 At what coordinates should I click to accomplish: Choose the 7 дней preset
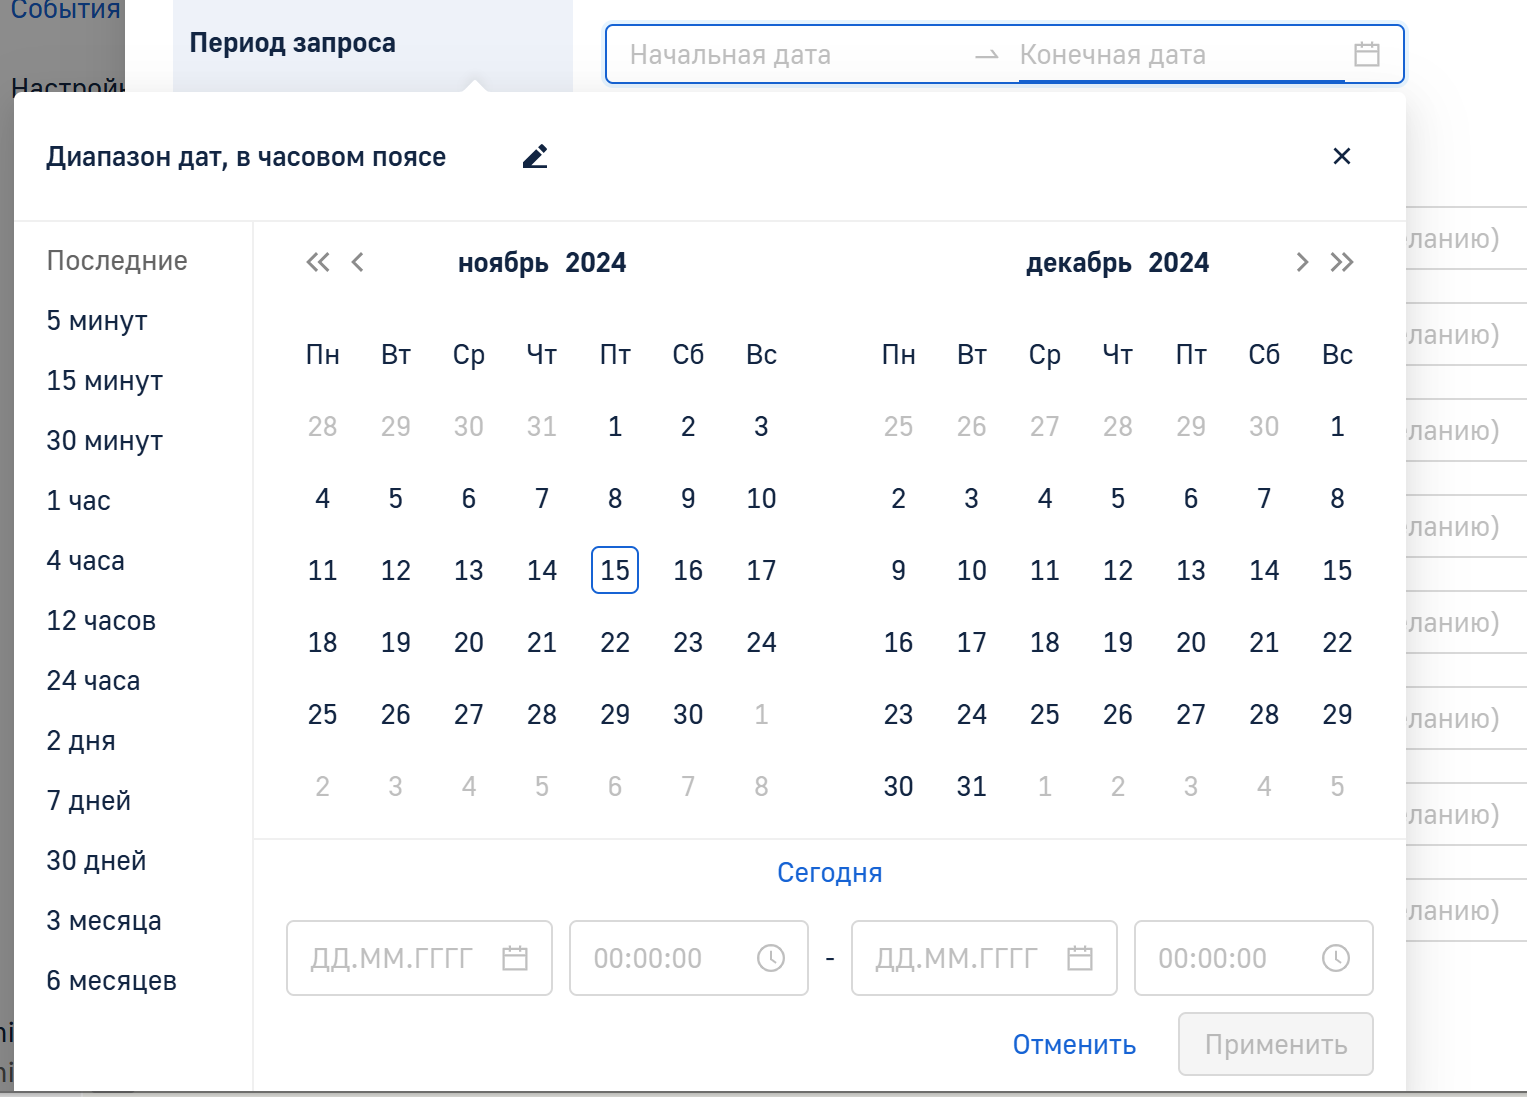tap(89, 801)
